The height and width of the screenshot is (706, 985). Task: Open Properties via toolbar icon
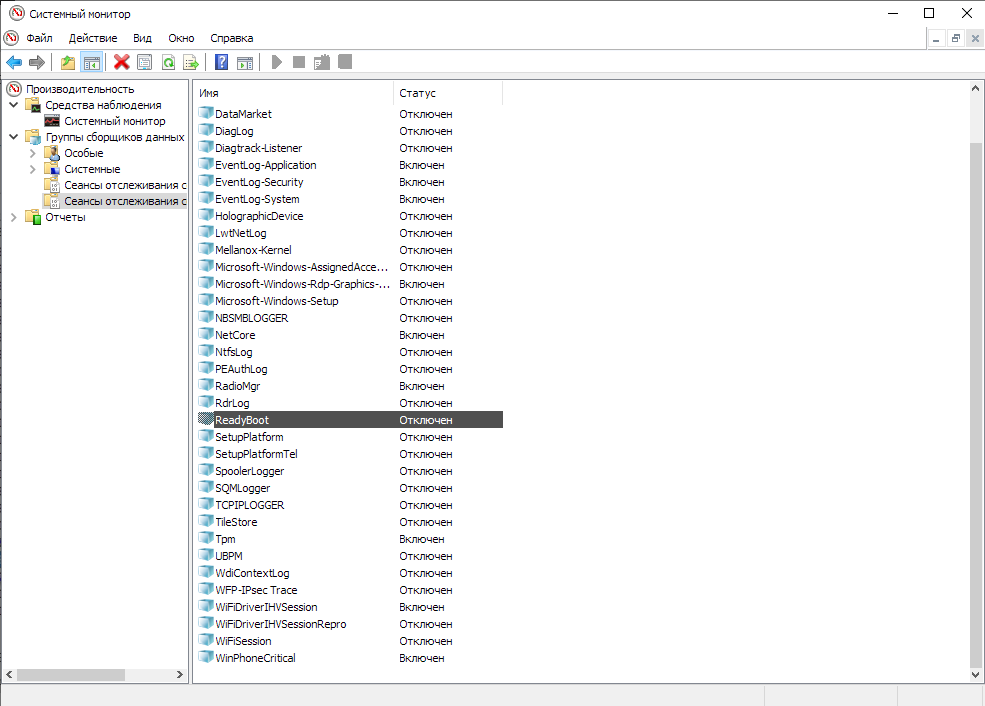(144, 62)
